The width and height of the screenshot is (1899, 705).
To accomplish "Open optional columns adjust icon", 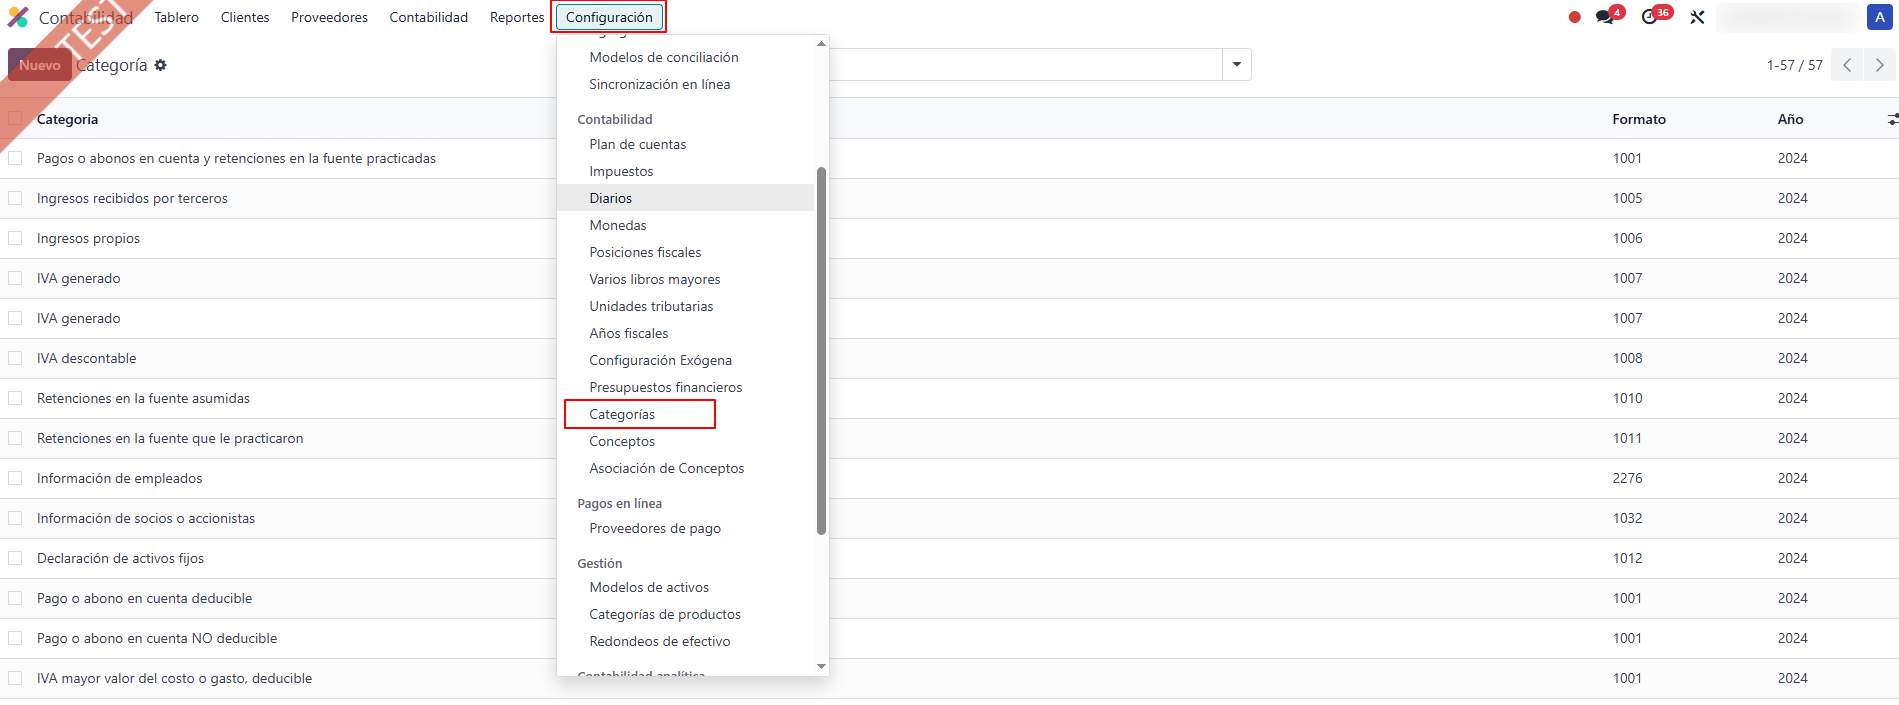I will pyautogui.click(x=1892, y=119).
